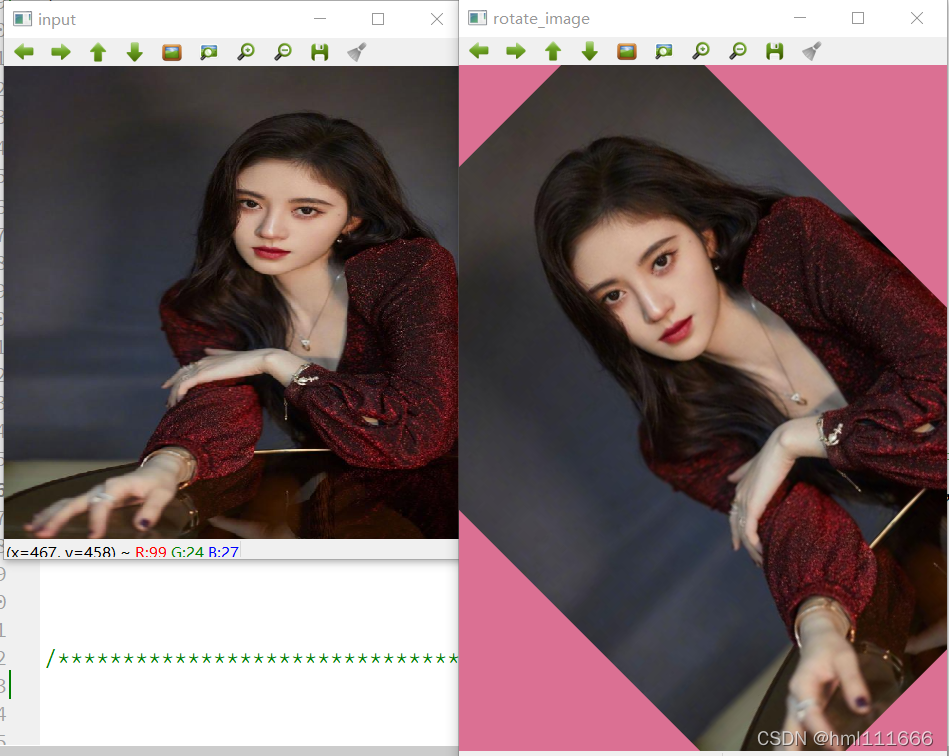Click the 'B:27' blue value in status bar

tap(223, 552)
